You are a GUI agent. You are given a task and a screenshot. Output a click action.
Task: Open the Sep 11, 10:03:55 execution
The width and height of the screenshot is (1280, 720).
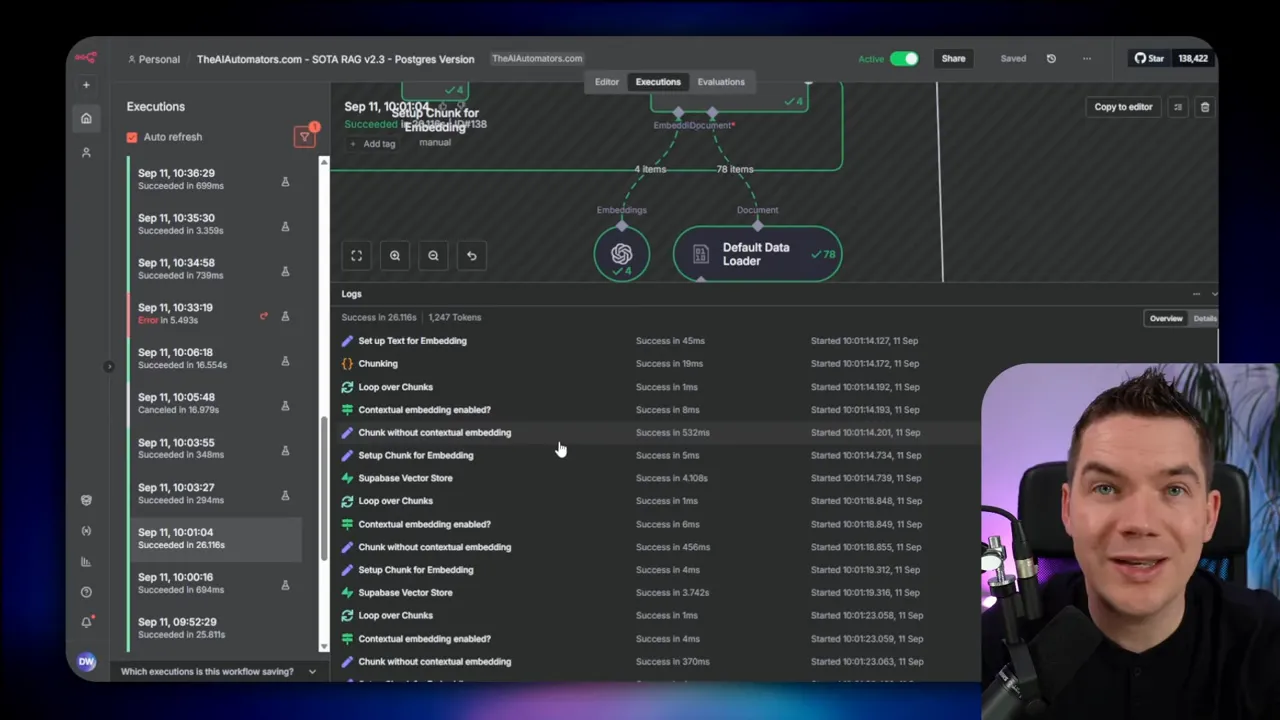click(x=215, y=448)
